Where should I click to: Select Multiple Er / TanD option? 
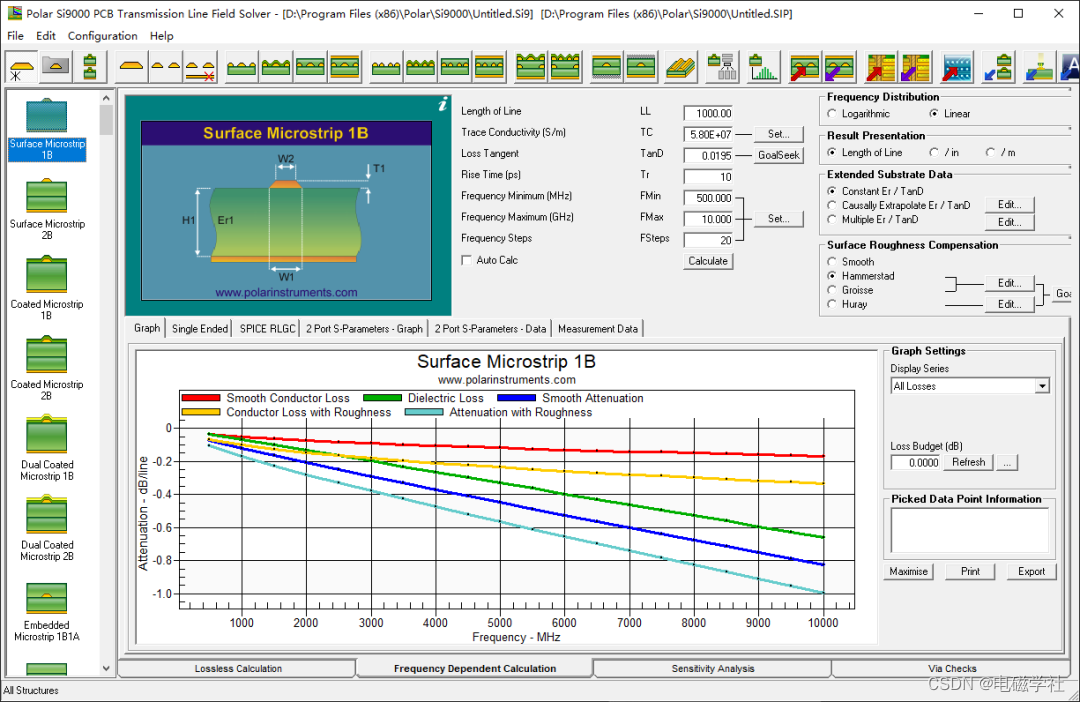point(832,219)
